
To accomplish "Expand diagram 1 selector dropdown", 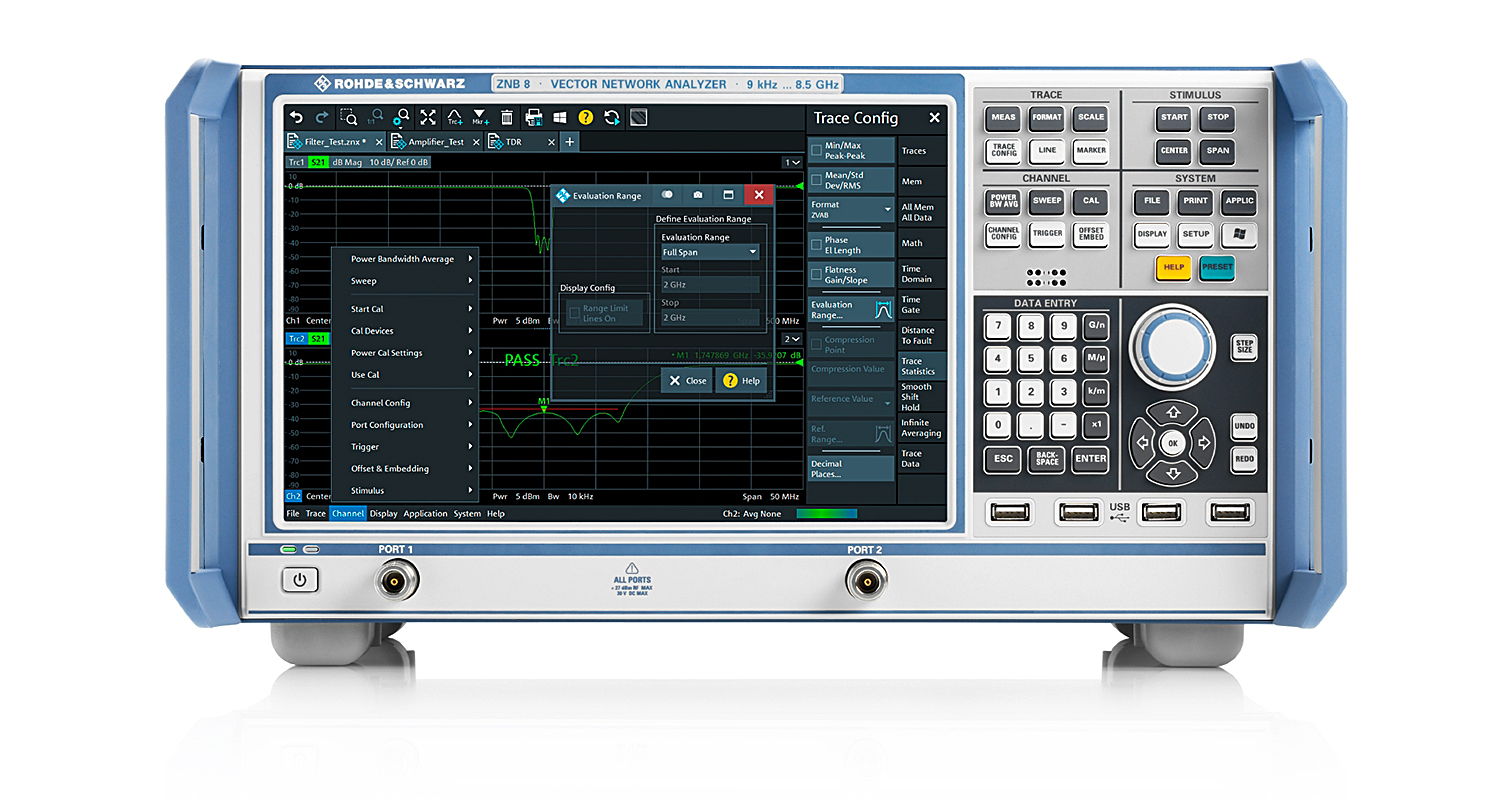I will pos(792,162).
